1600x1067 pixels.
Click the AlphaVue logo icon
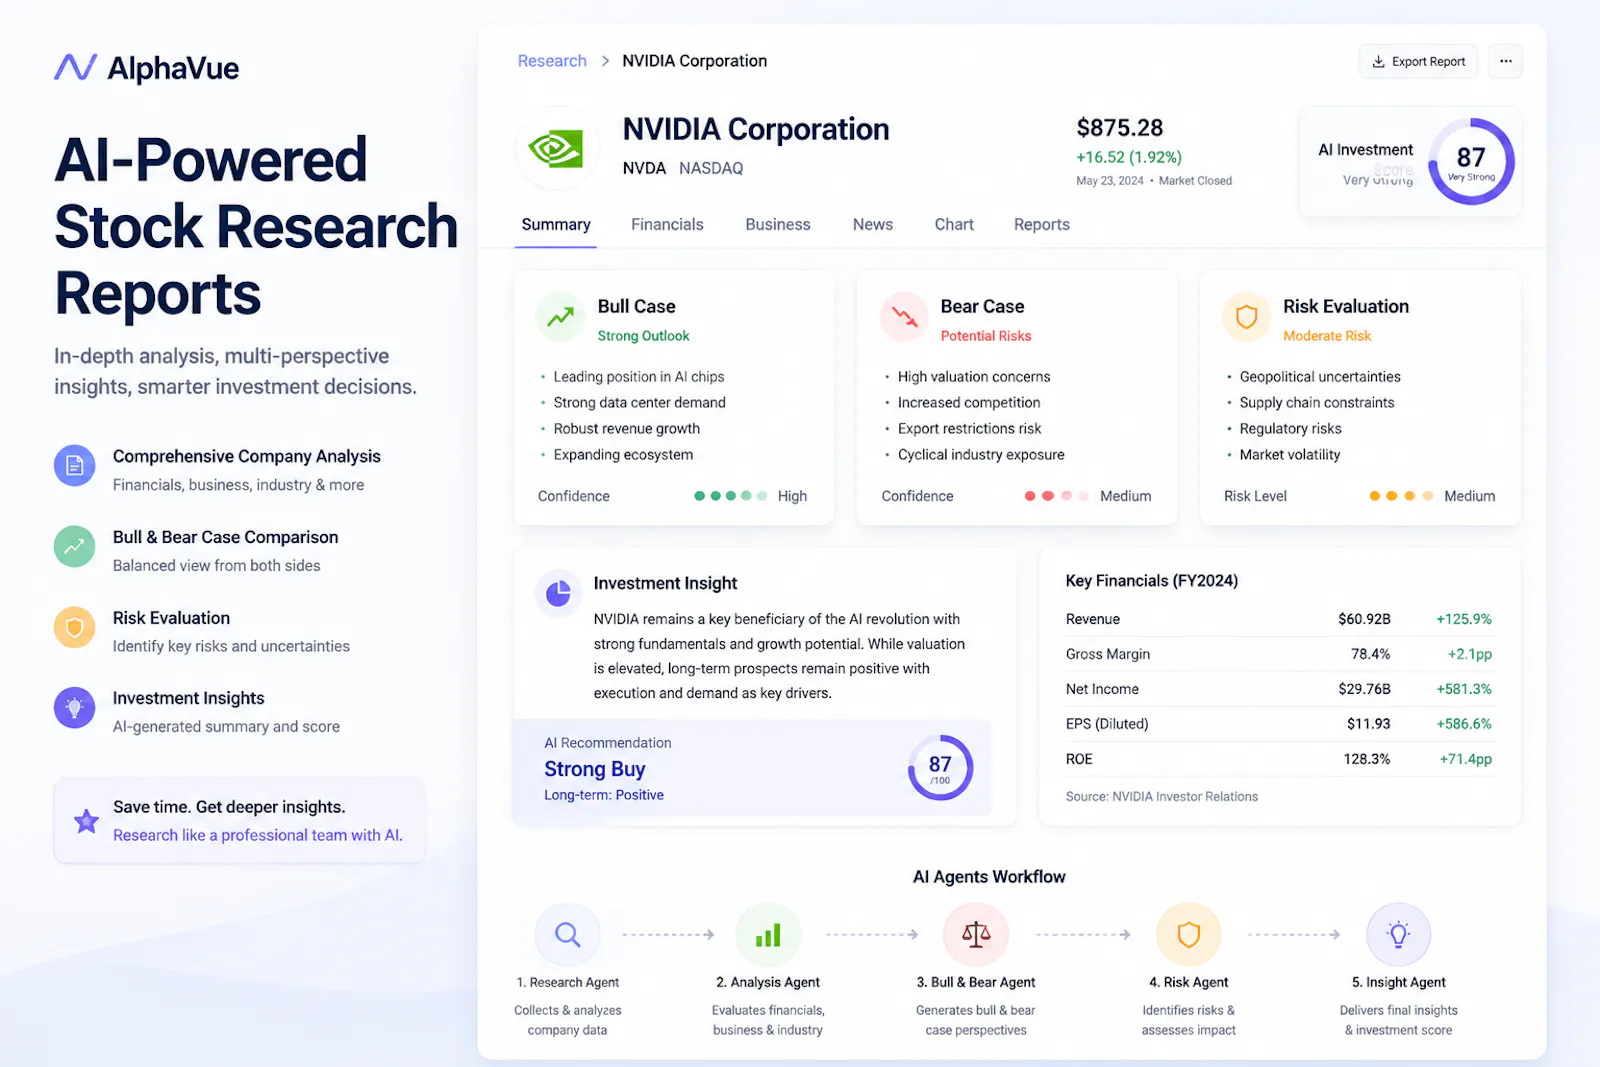pos(75,67)
